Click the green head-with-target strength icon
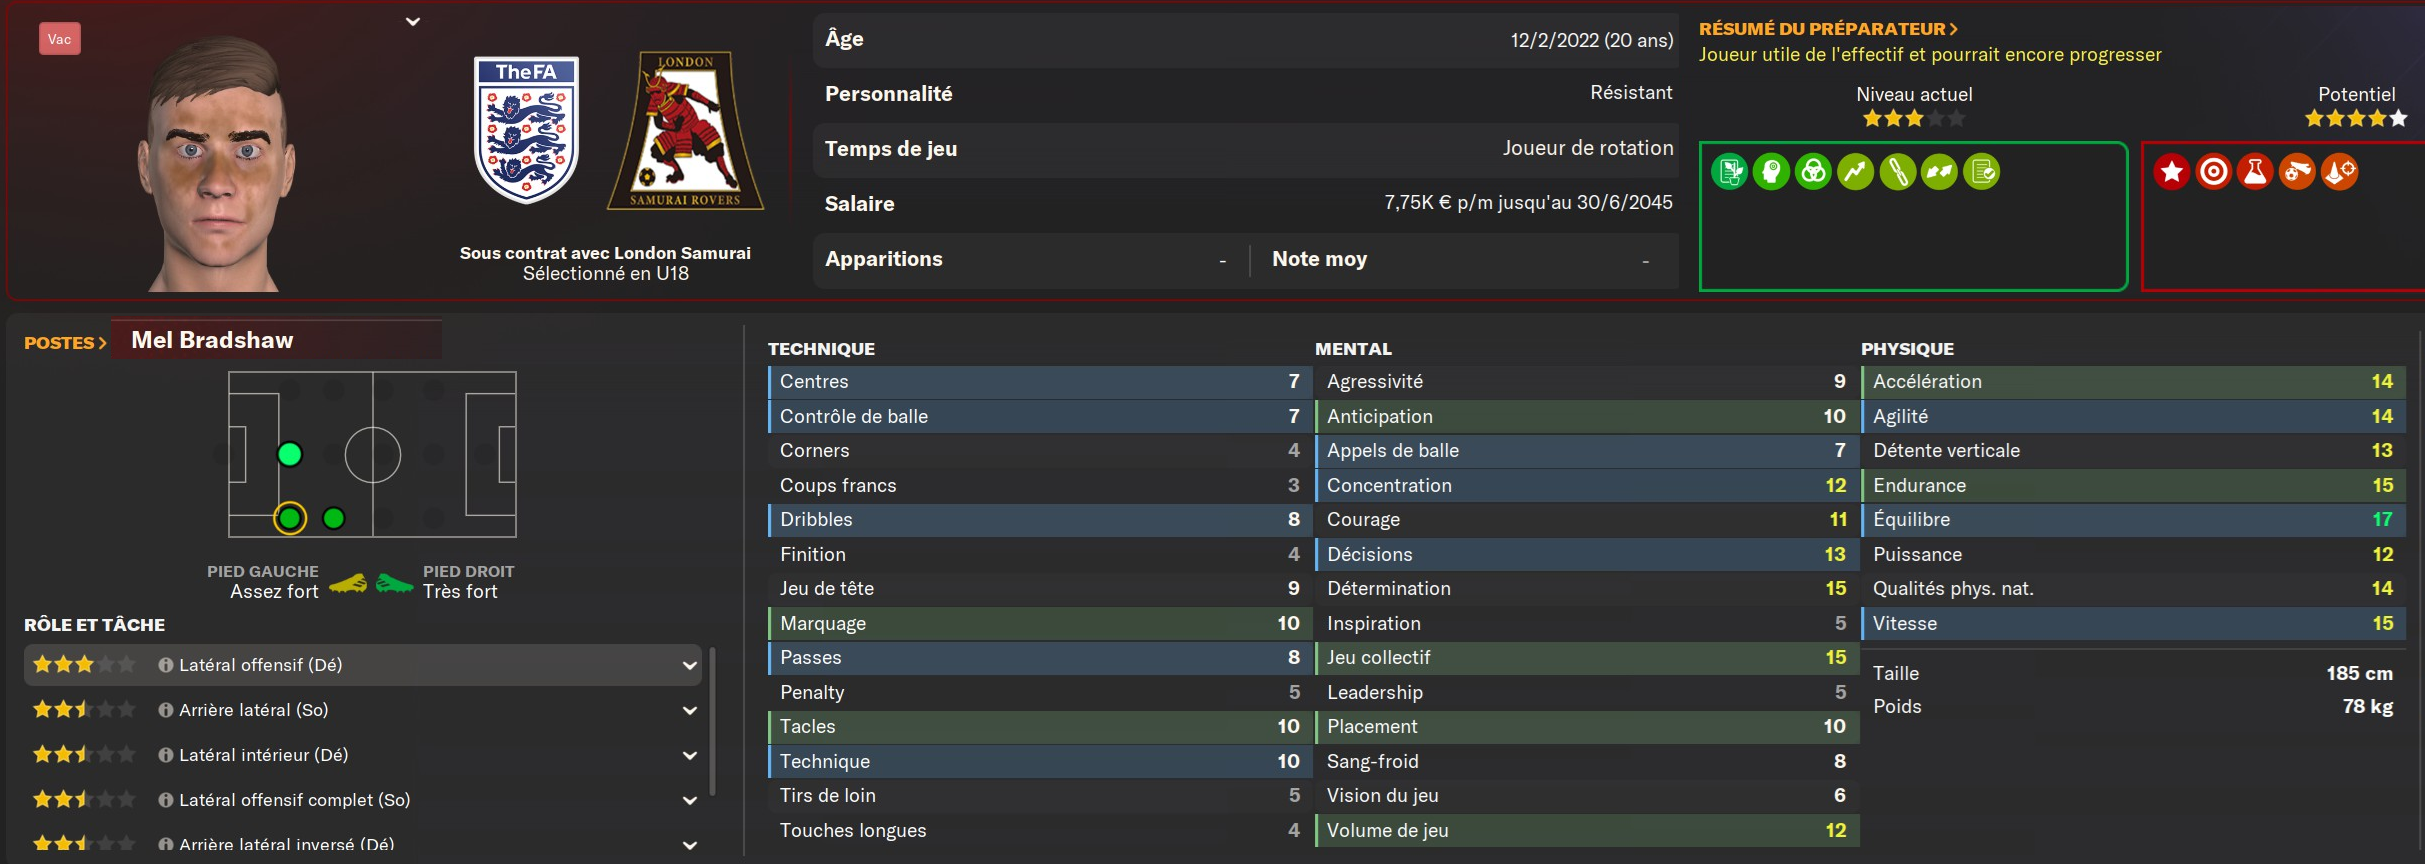This screenshot has width=2425, height=864. [x=1771, y=172]
